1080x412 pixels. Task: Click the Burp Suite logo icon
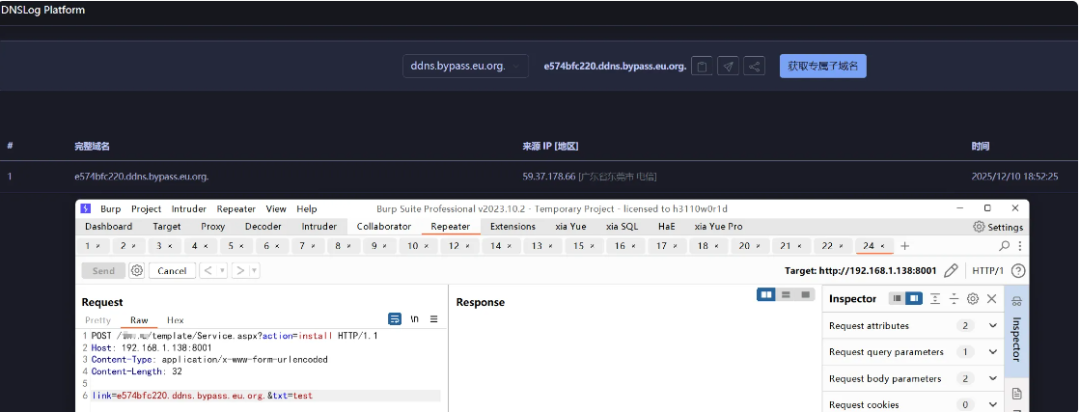pyautogui.click(x=85, y=209)
